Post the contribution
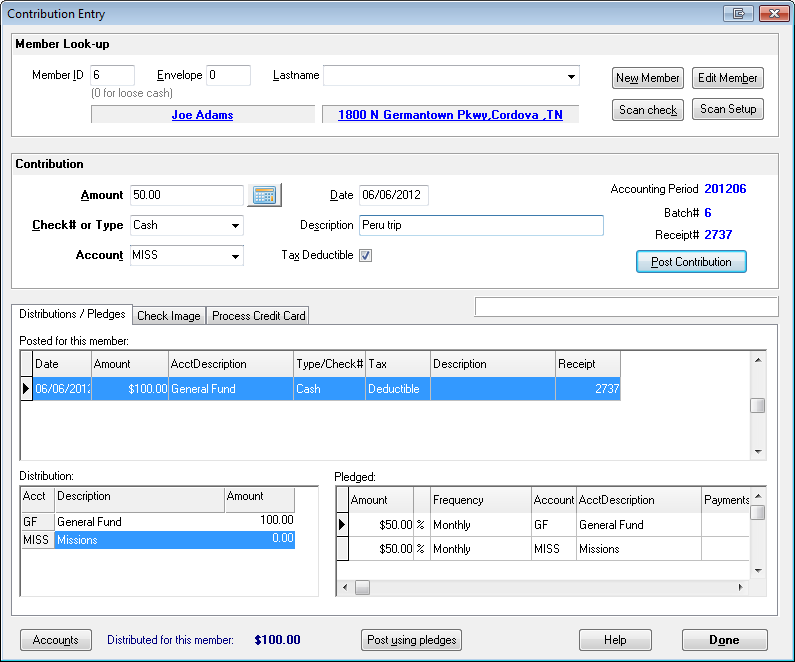 [x=691, y=262]
